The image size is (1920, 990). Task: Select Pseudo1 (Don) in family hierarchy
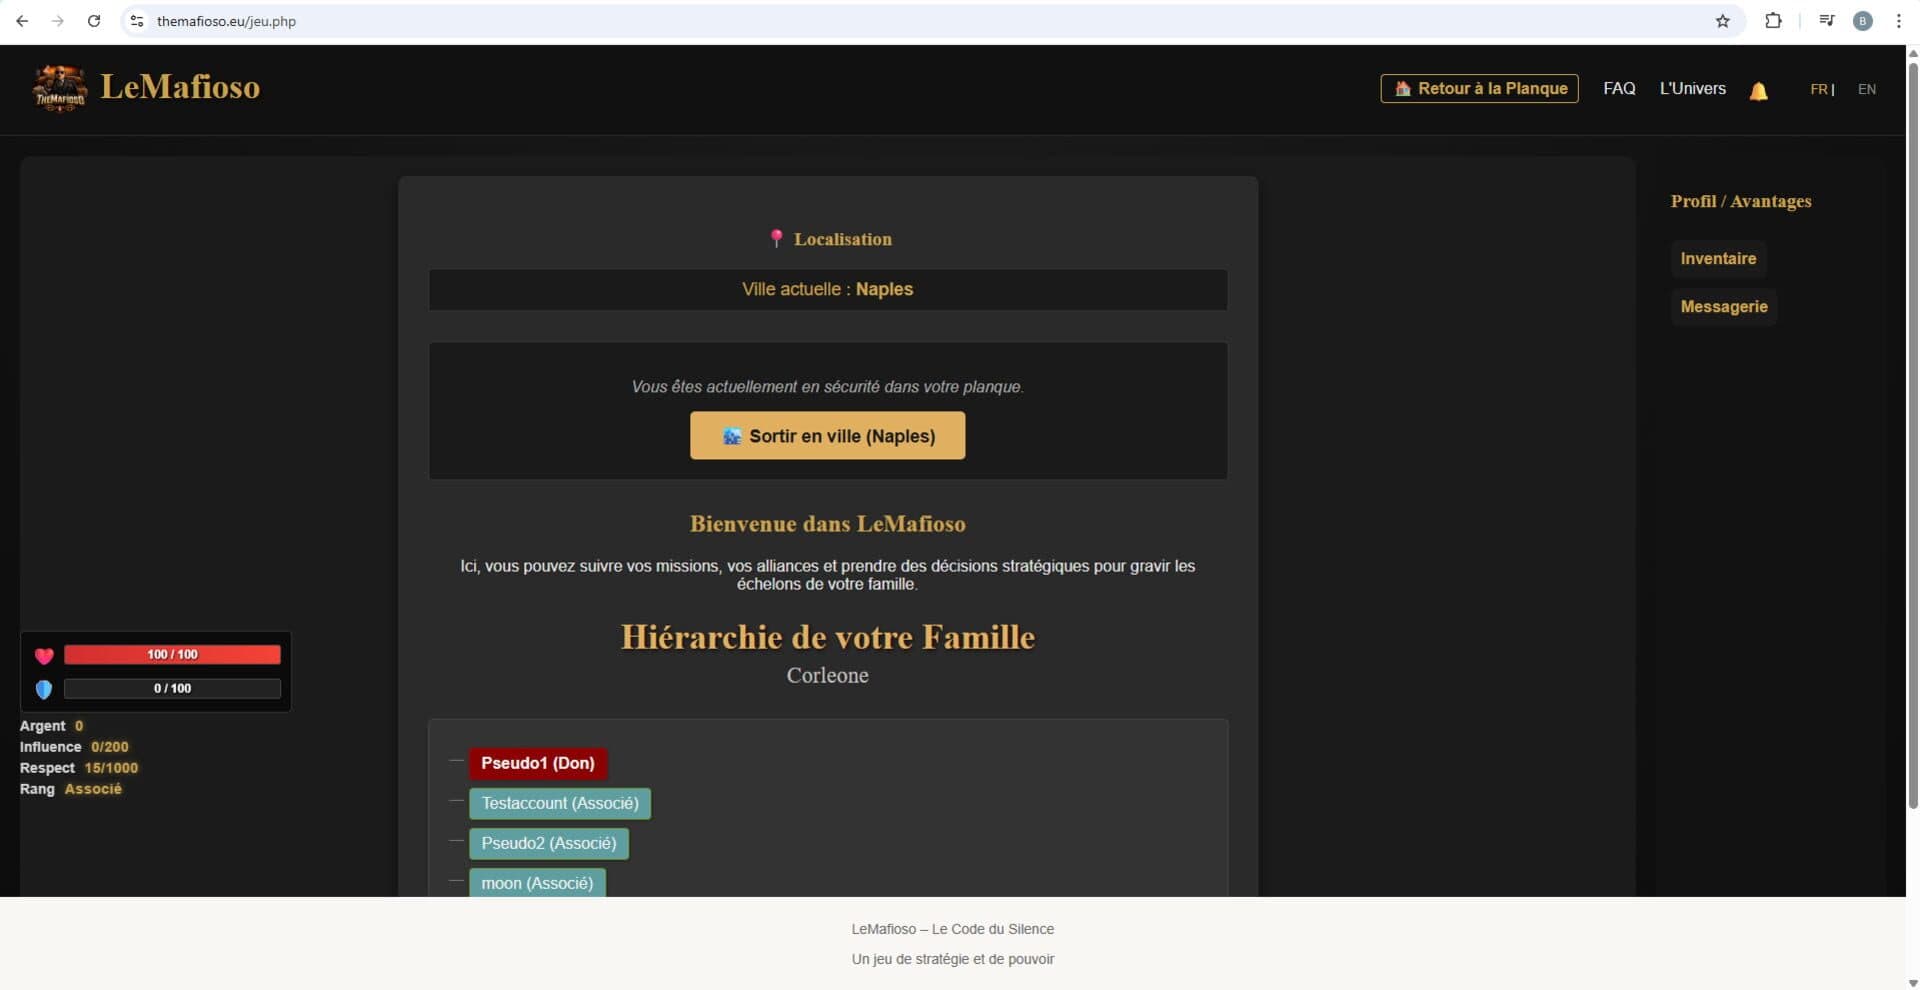coord(538,763)
